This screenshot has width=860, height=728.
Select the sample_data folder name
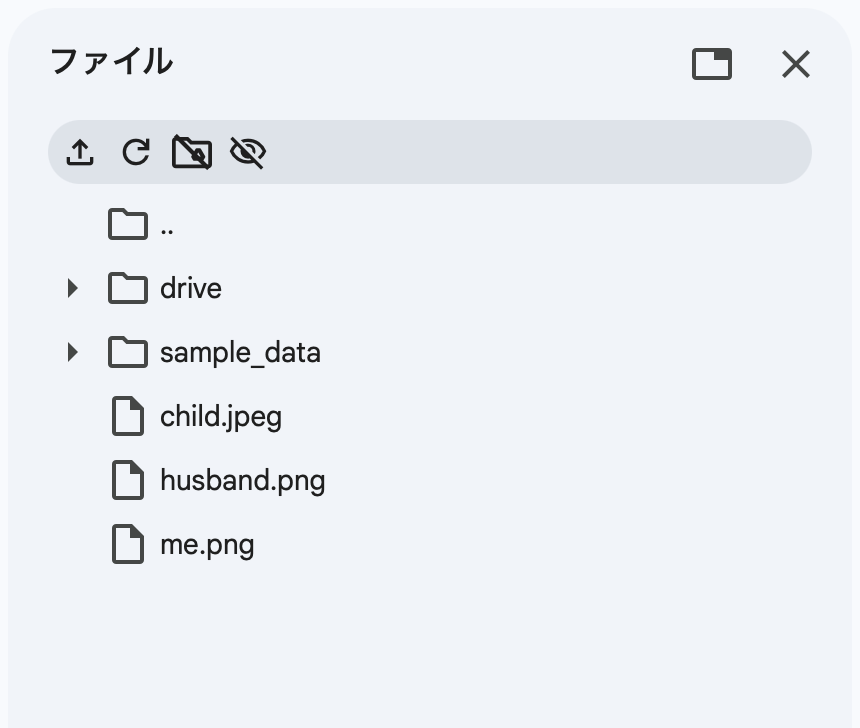tap(240, 352)
